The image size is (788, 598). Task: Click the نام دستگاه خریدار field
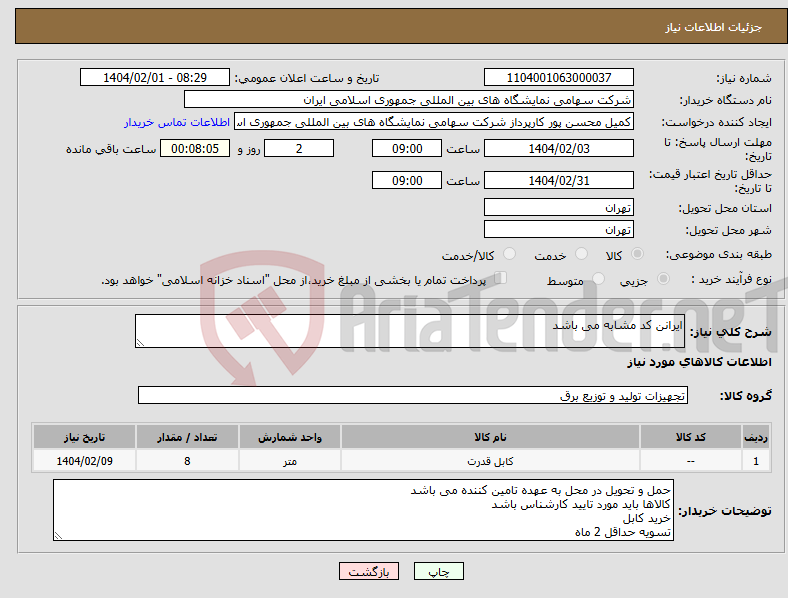(409, 99)
